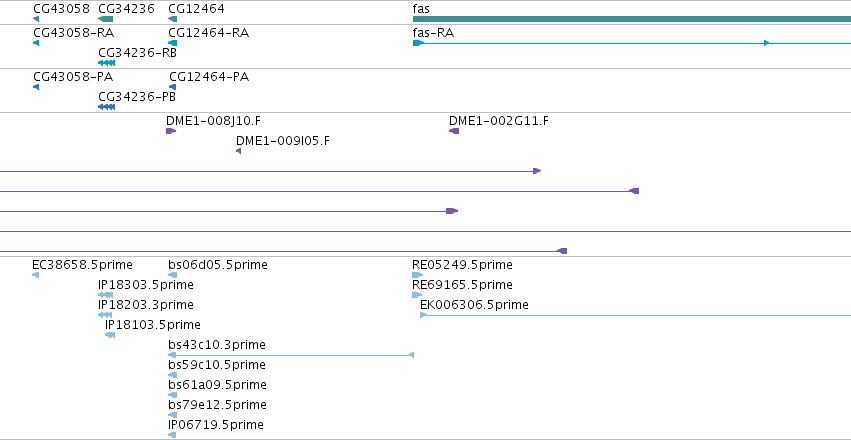
Task: Click the DME1-009I05.F purple arrow
Action: tap(238, 151)
